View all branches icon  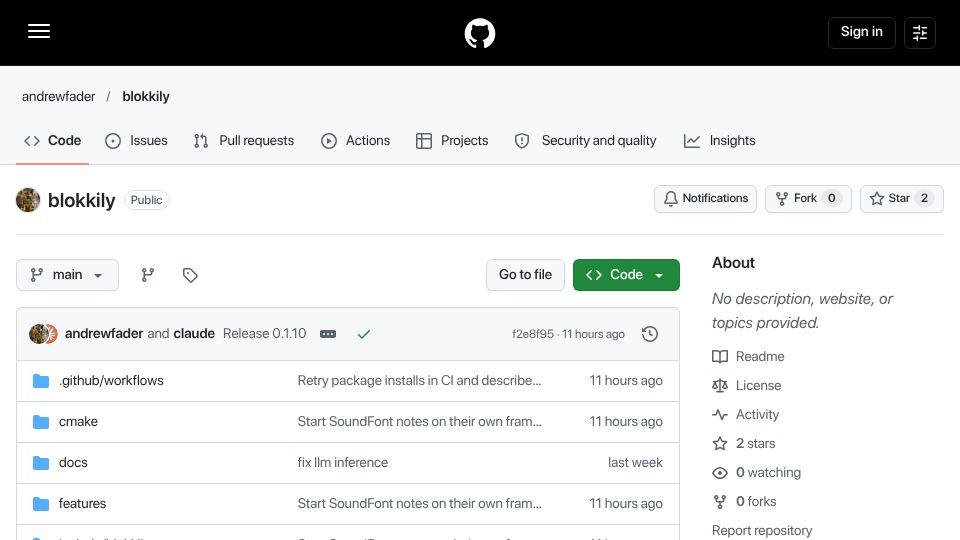(148, 275)
